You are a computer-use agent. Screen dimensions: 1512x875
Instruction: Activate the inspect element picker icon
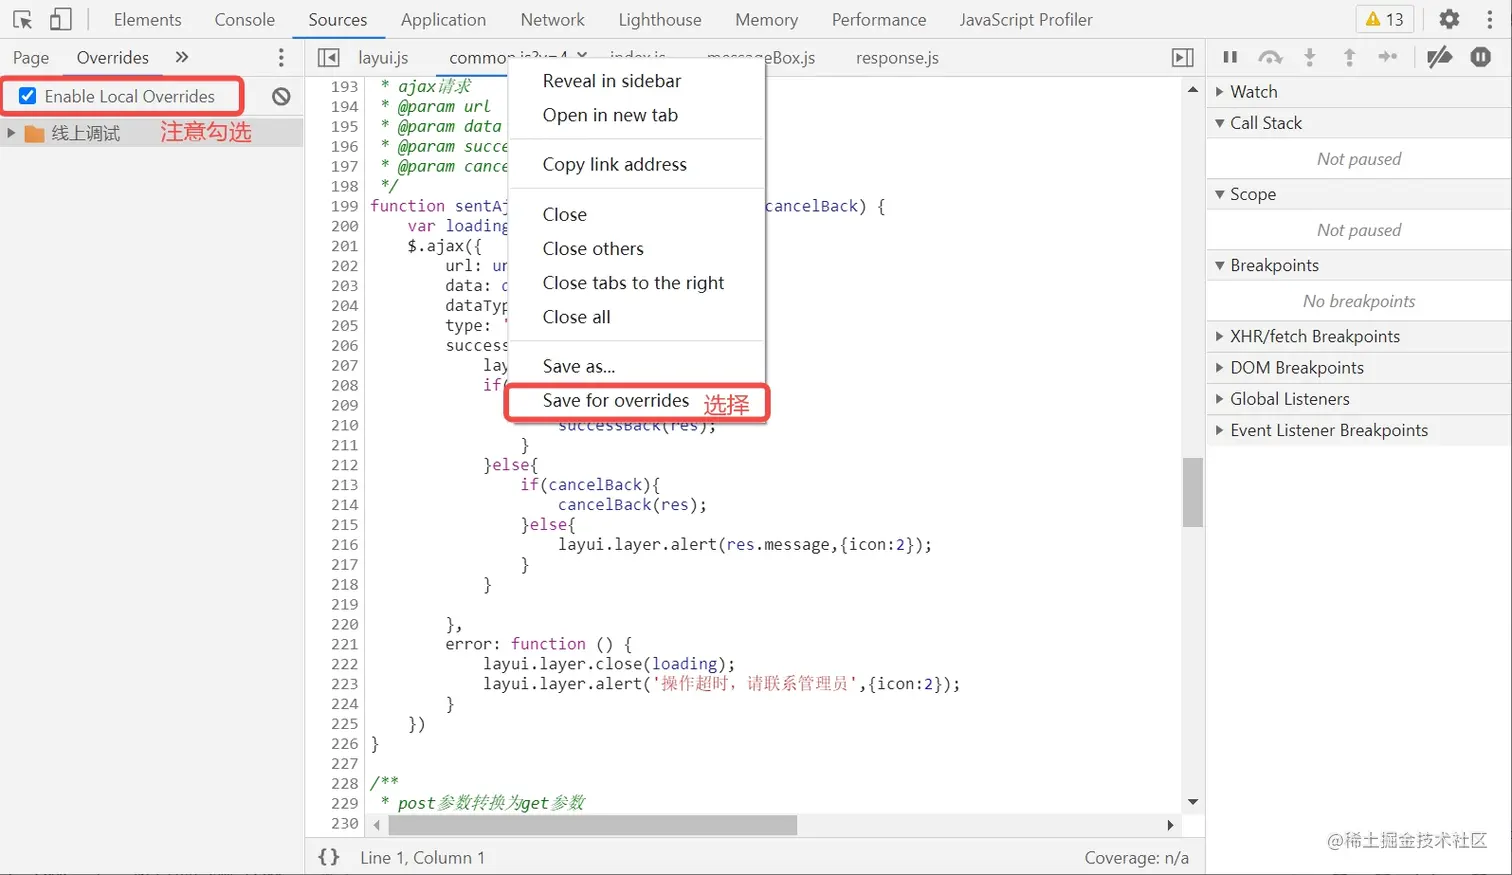(x=22, y=19)
